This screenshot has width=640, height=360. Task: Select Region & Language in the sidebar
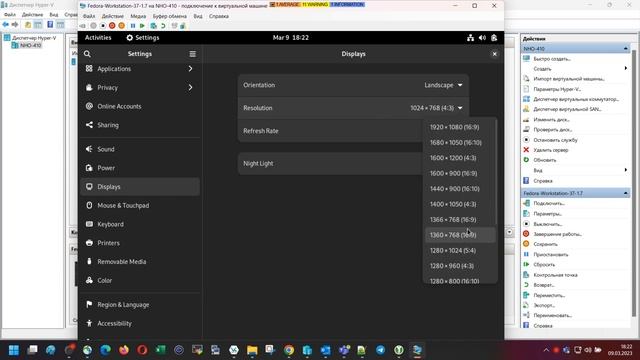point(140,304)
